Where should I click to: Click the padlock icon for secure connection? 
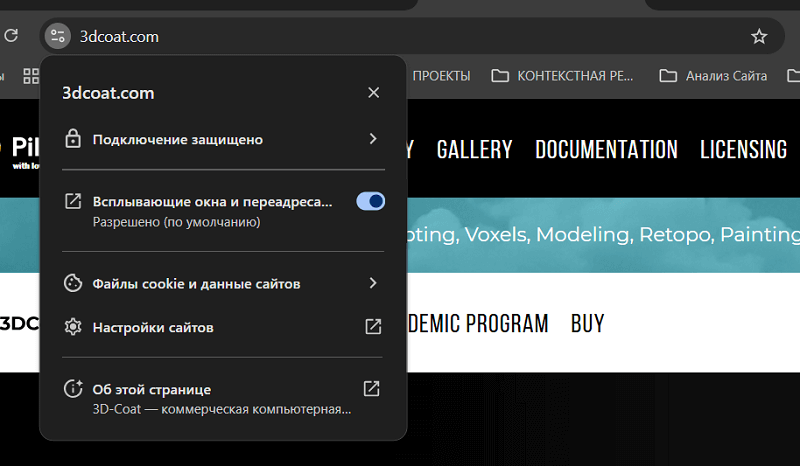(73, 139)
